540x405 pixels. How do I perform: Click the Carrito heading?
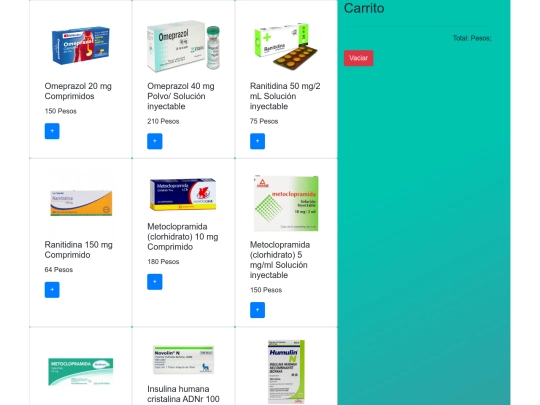364,8
